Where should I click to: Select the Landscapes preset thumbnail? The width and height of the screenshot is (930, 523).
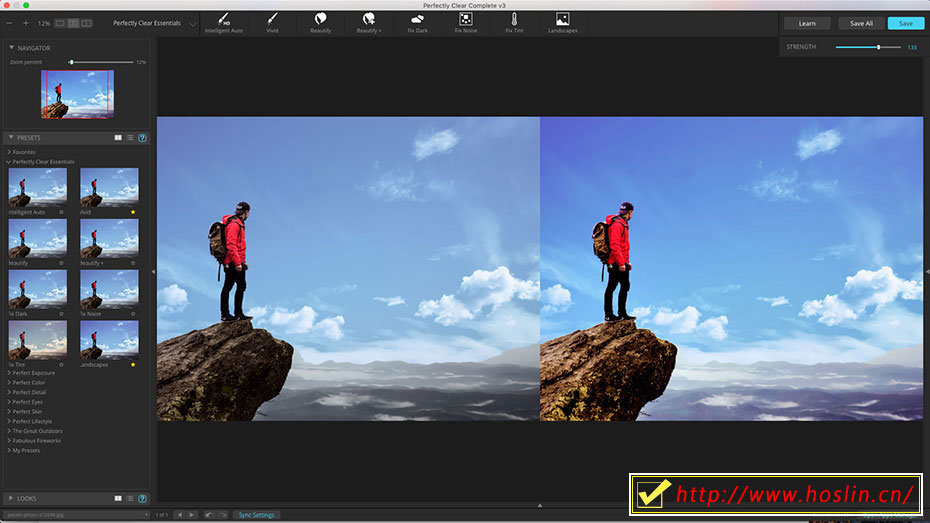click(x=109, y=340)
